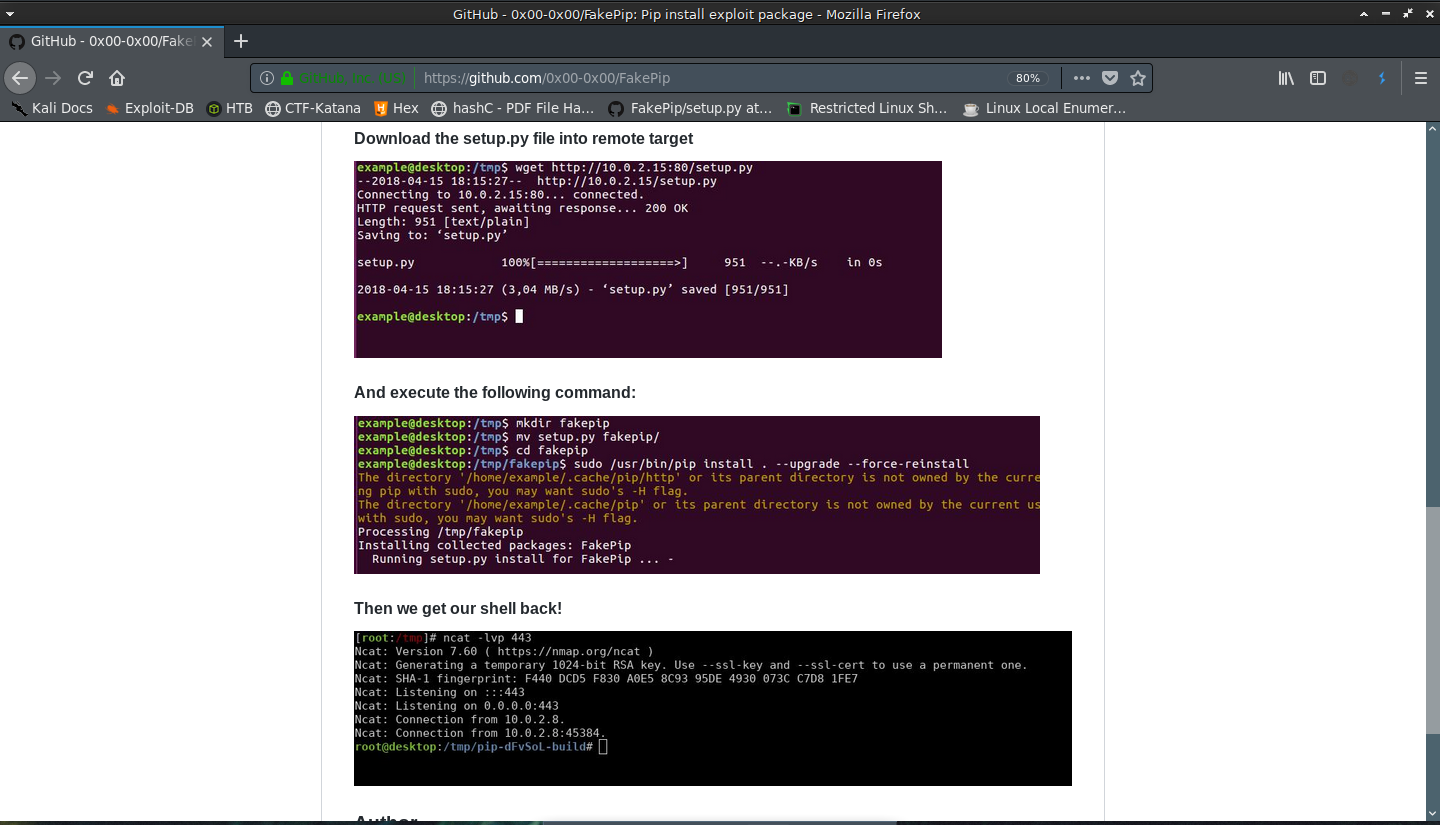Click the dim circular extension icon

(1351, 78)
